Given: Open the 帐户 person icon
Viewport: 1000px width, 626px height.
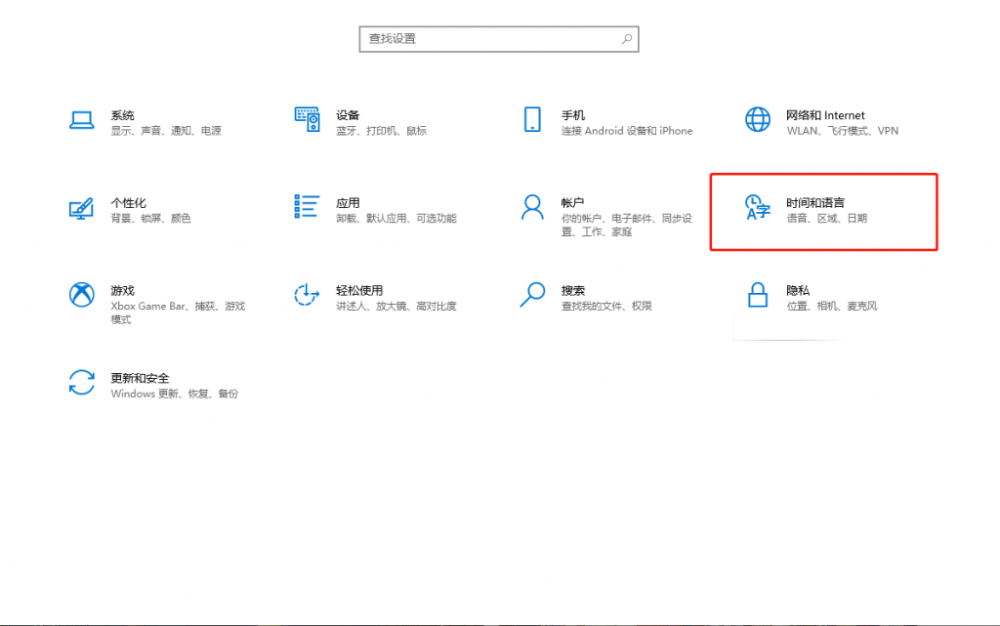Looking at the screenshot, I should click(x=532, y=207).
